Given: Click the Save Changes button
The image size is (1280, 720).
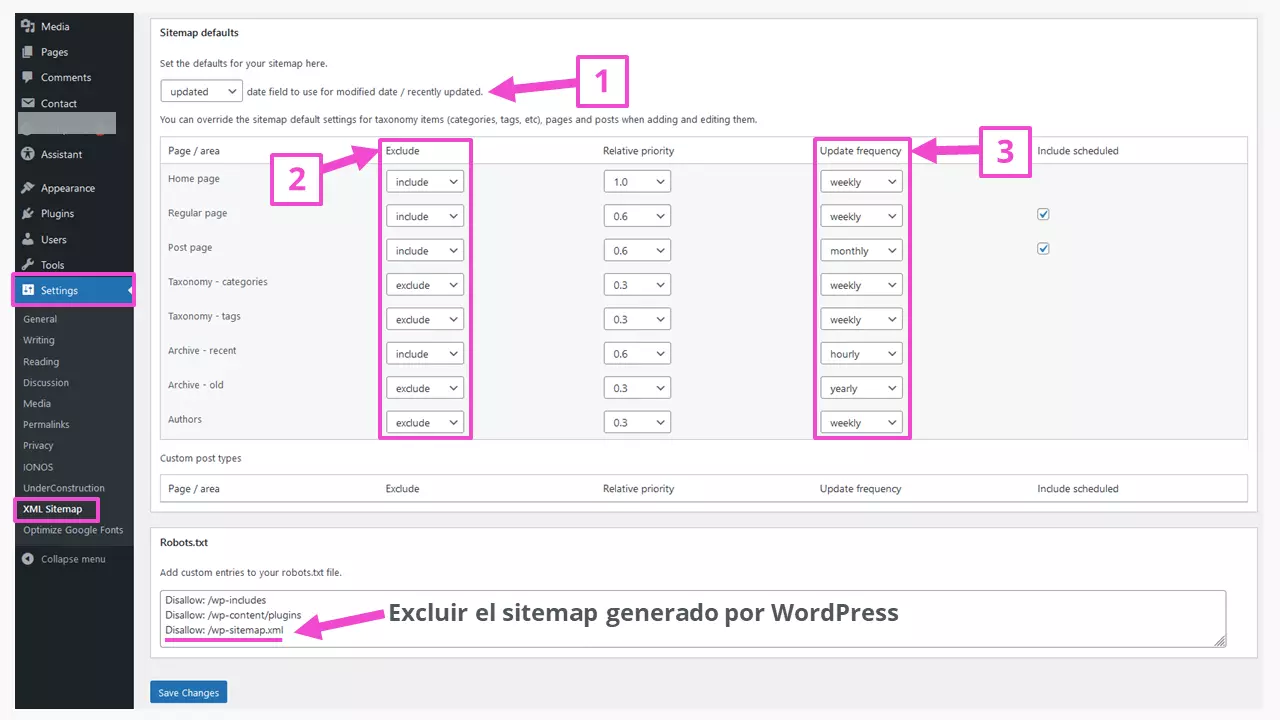Looking at the screenshot, I should pos(188,692).
